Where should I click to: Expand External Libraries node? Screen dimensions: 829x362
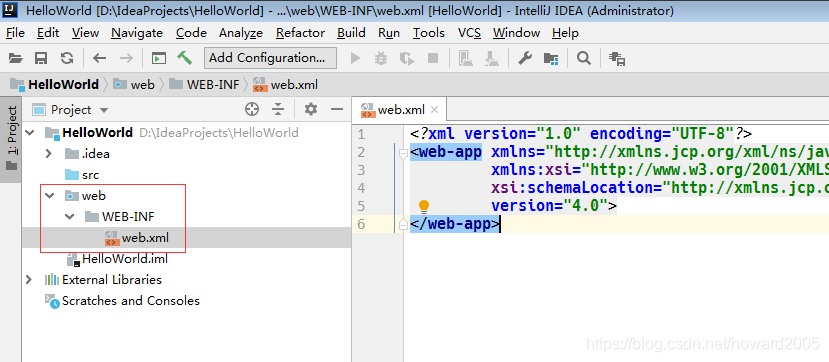29,280
